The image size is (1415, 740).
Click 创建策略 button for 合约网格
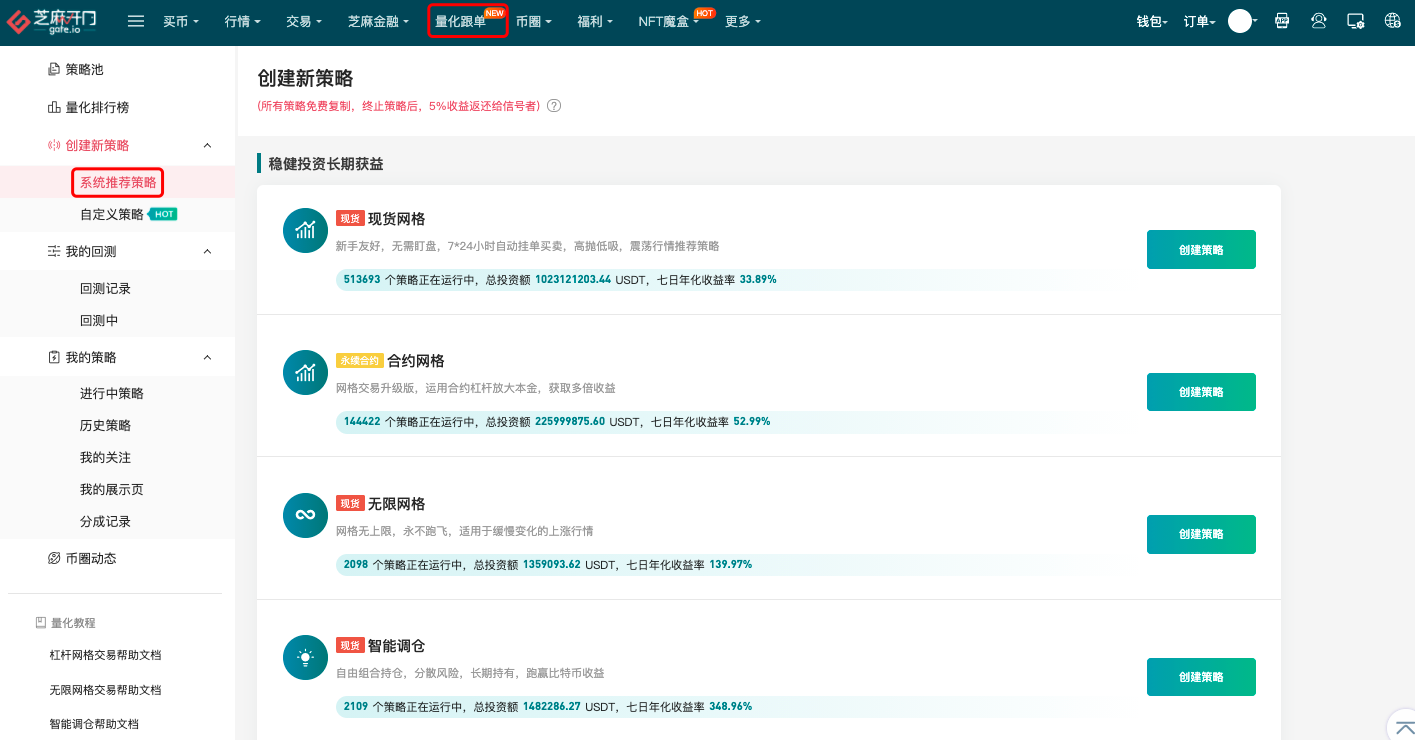point(1201,392)
